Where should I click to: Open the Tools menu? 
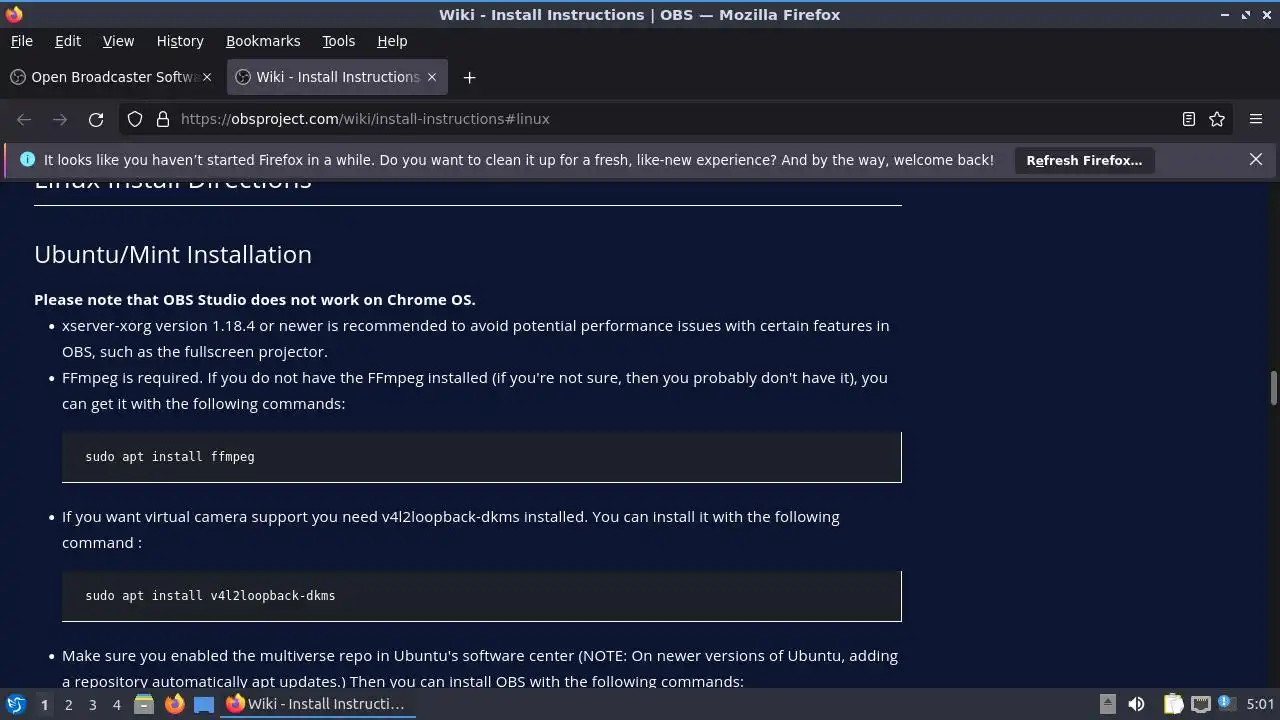click(338, 41)
